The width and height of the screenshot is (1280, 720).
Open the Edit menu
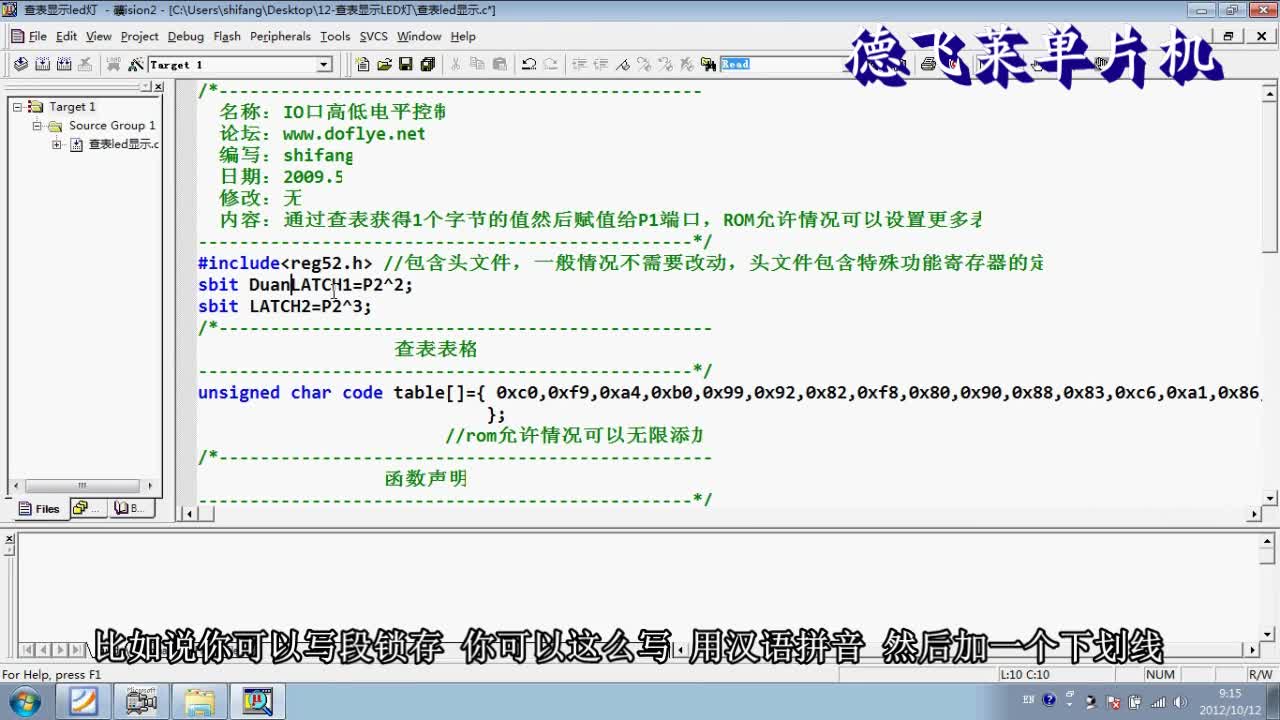pos(66,36)
